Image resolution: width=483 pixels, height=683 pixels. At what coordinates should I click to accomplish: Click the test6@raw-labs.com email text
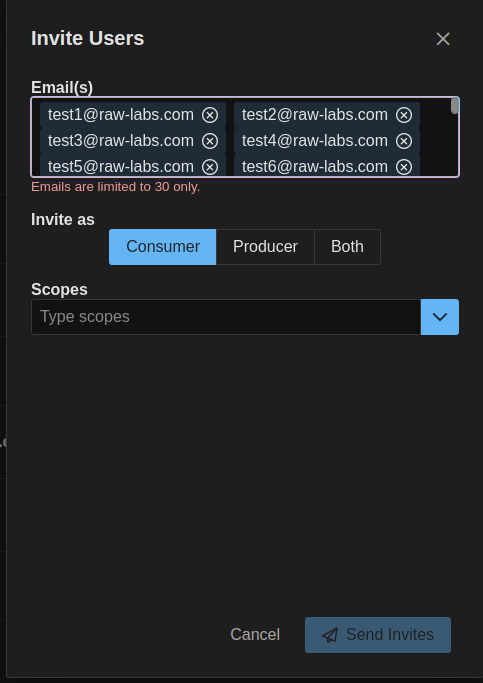pyautogui.click(x=314, y=167)
